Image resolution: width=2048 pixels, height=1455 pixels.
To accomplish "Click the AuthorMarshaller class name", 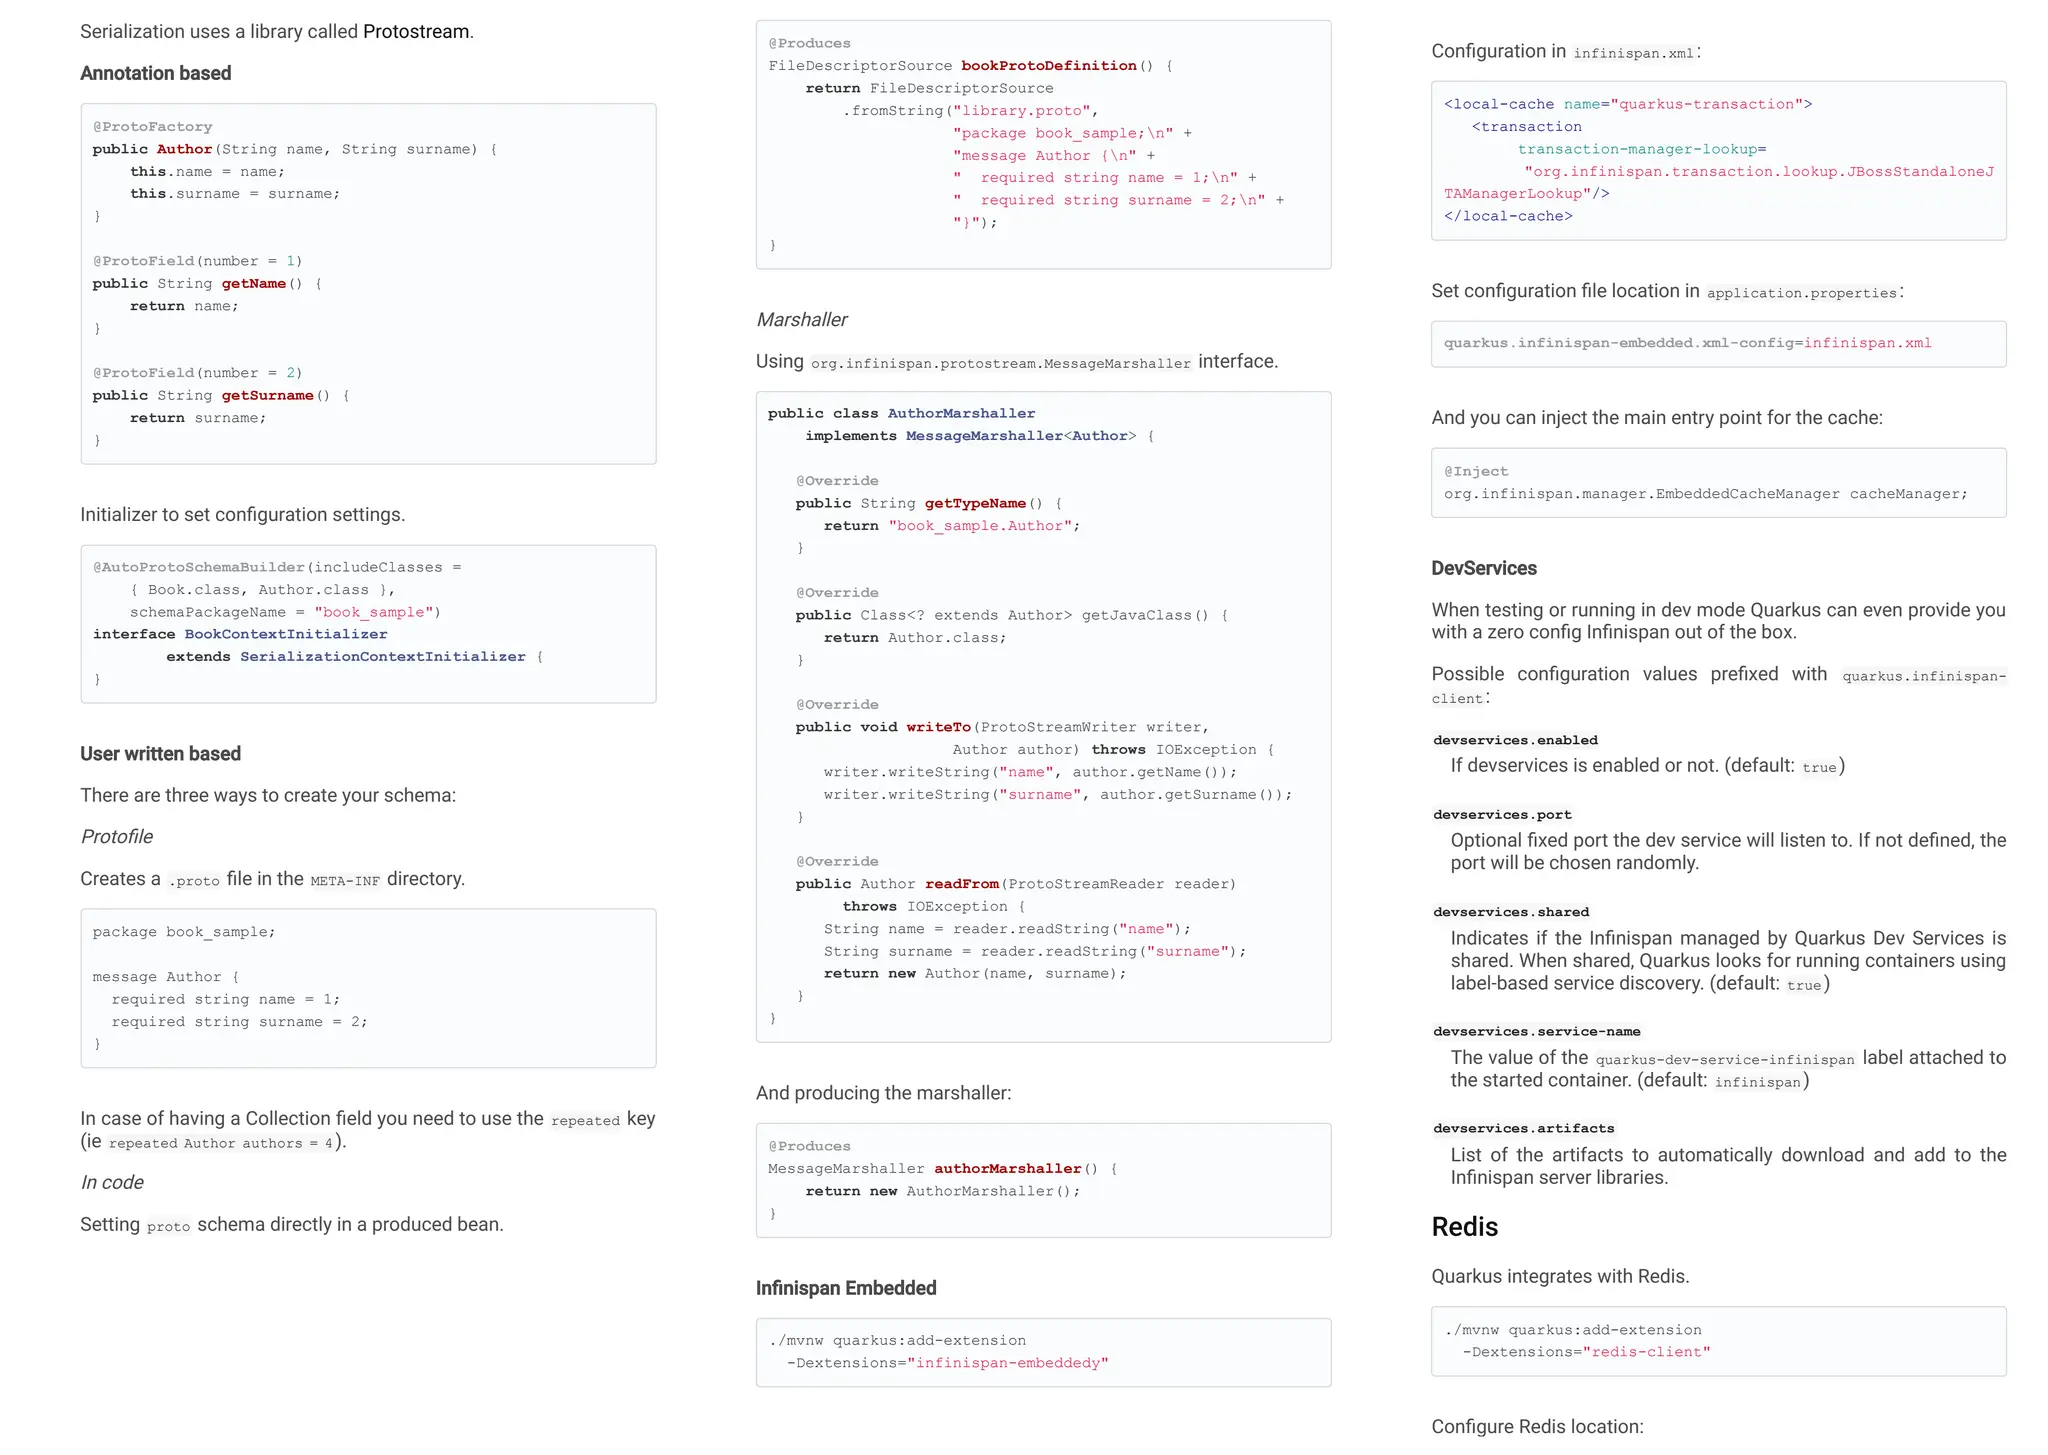I will (x=961, y=414).
